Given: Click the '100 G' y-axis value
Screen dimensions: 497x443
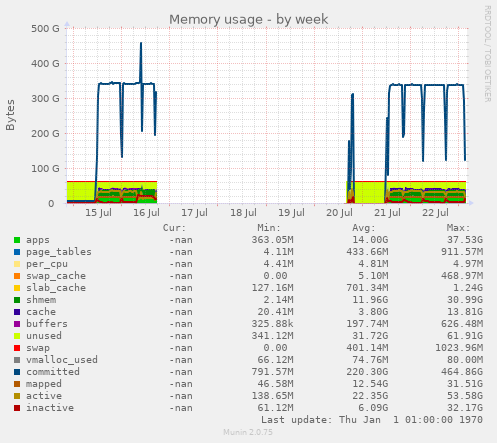Looking at the screenshot, I should (45, 169).
